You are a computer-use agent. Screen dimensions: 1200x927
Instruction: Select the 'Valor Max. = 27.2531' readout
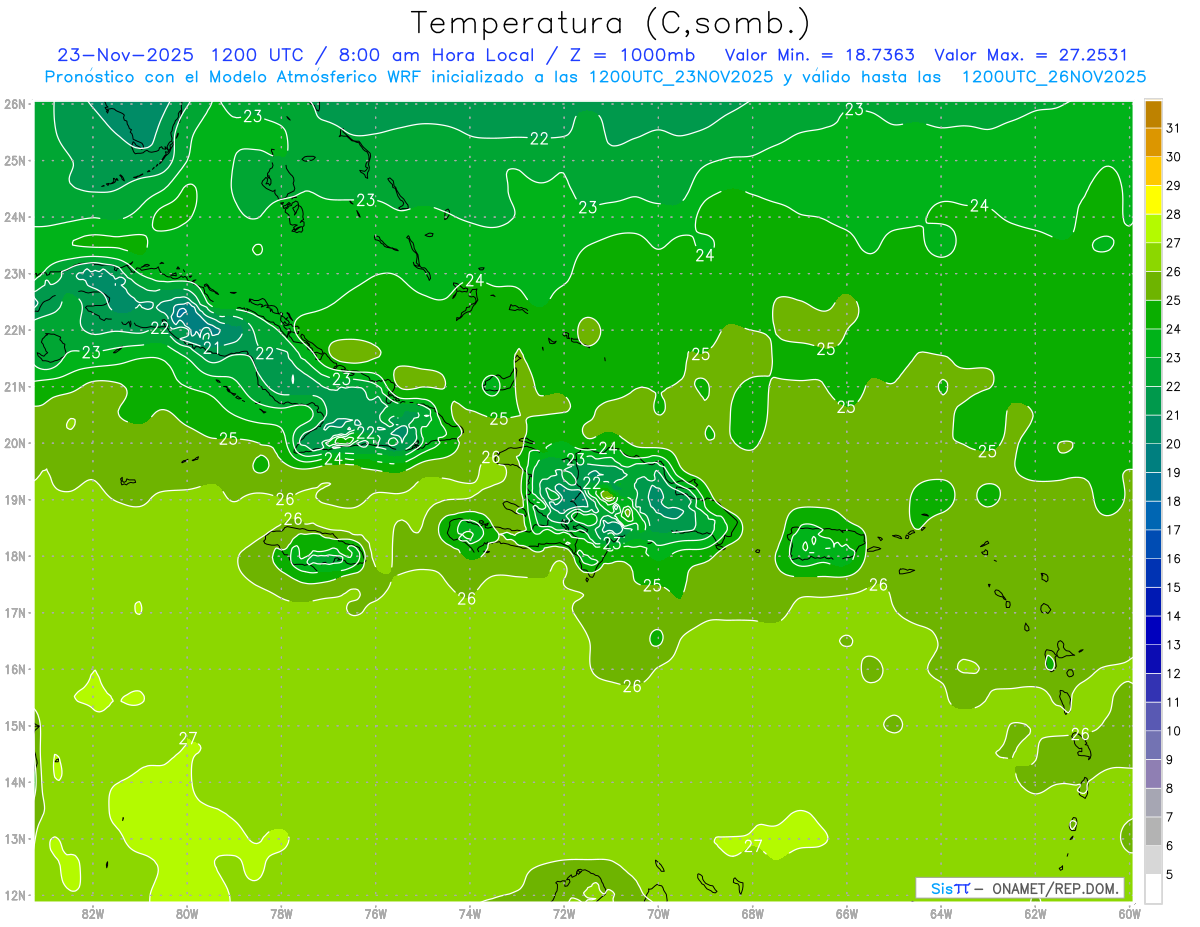coord(1031,55)
